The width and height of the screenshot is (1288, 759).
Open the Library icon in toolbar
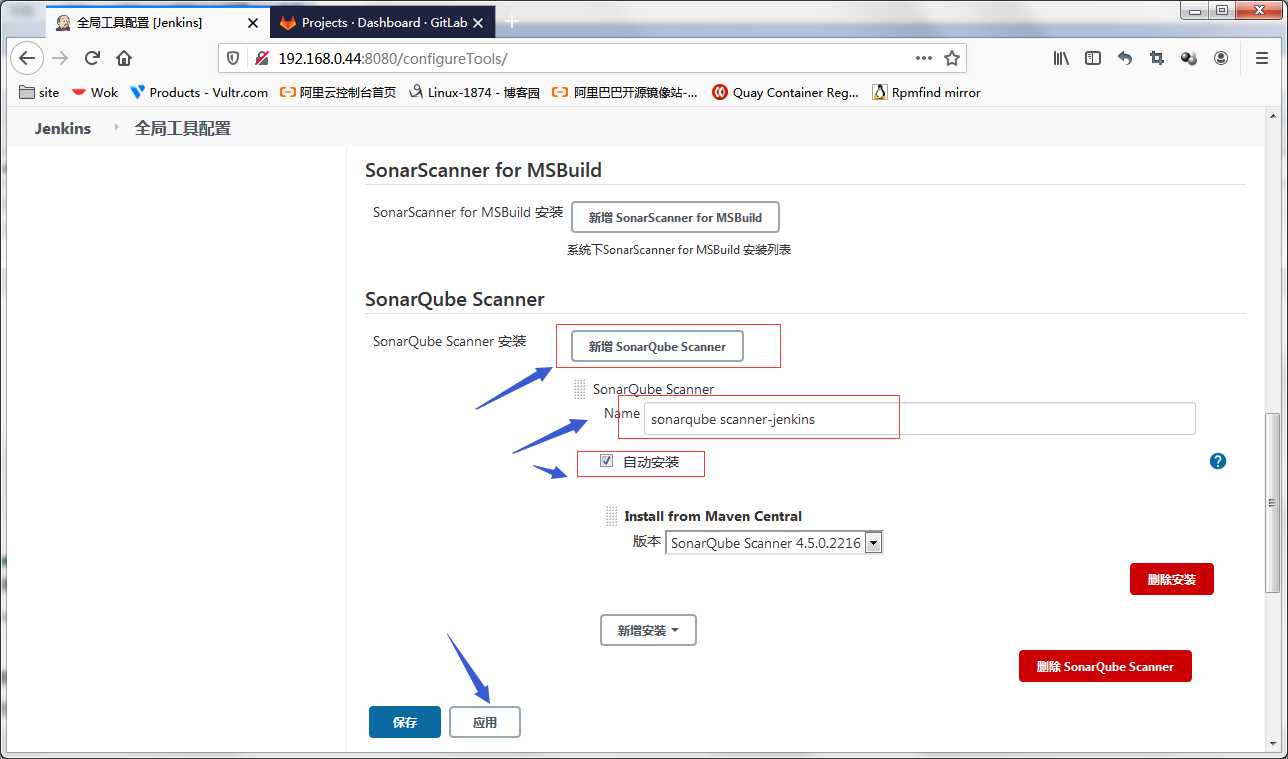tap(1061, 58)
